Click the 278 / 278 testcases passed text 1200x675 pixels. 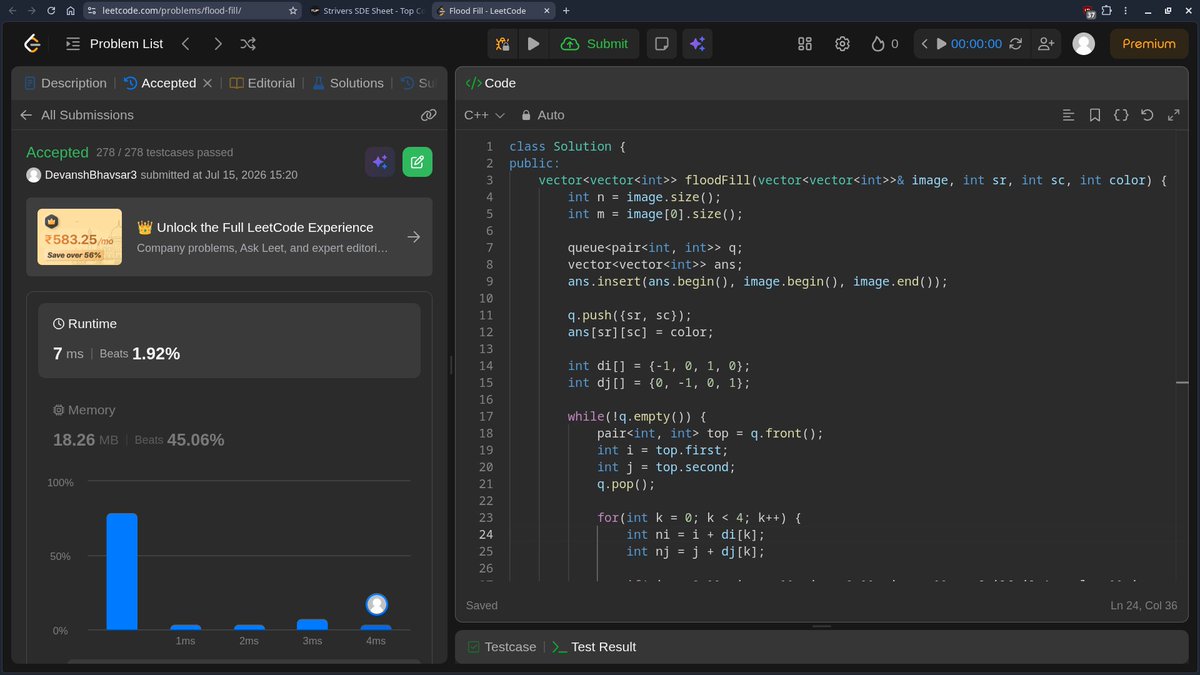tap(165, 153)
